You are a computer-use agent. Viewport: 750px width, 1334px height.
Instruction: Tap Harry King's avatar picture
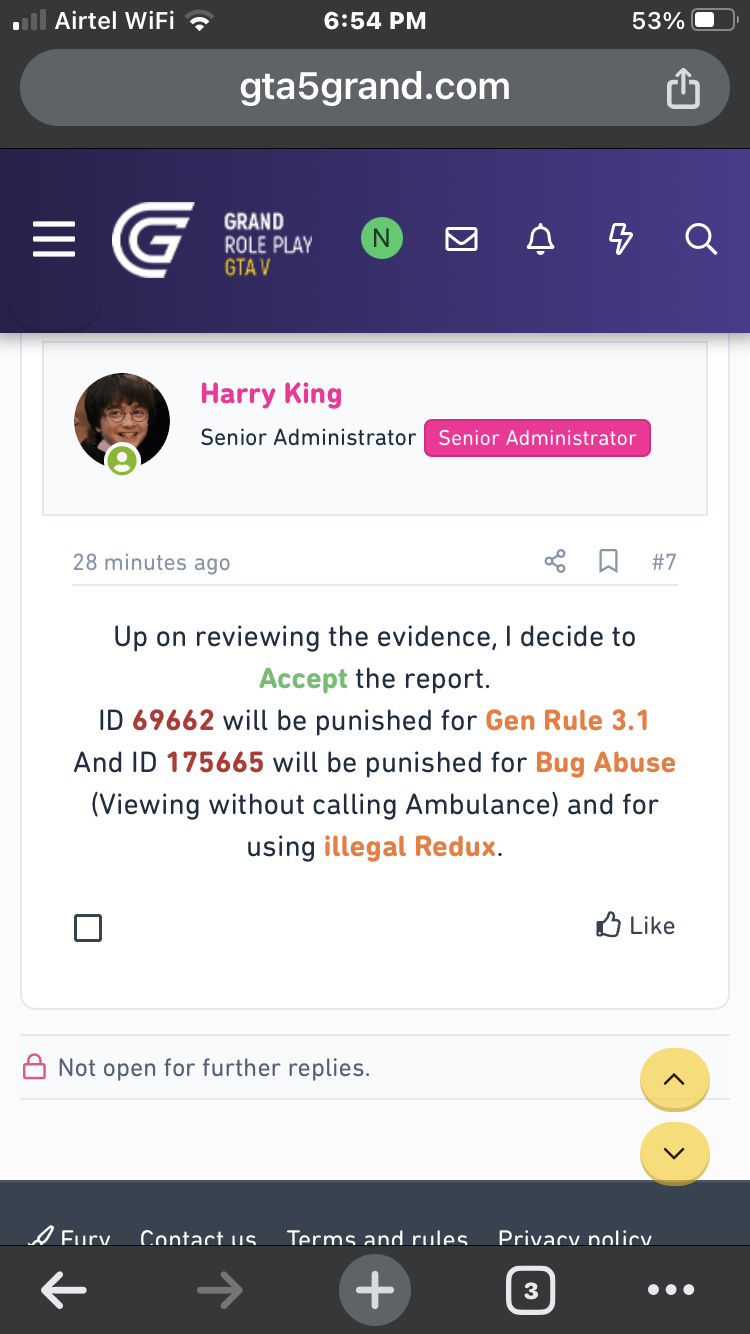click(x=122, y=422)
